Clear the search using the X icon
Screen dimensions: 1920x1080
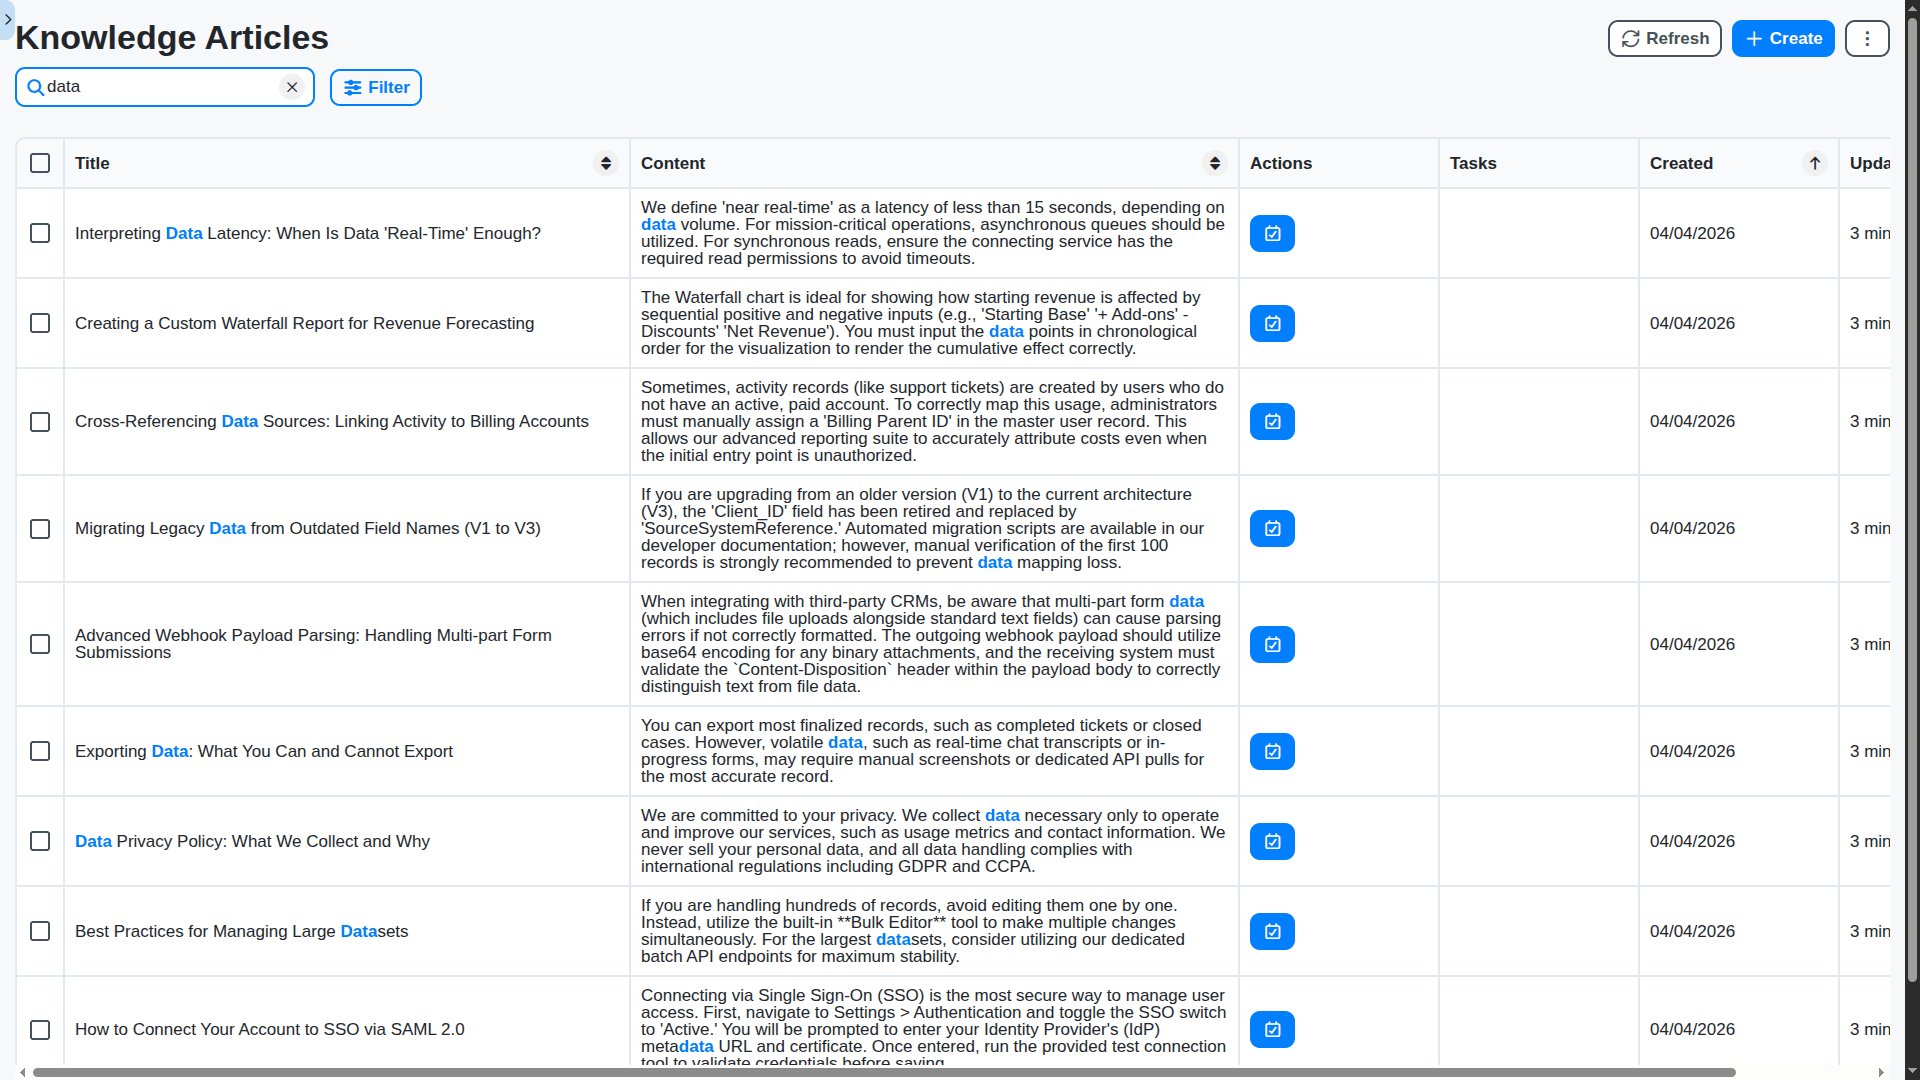292,87
